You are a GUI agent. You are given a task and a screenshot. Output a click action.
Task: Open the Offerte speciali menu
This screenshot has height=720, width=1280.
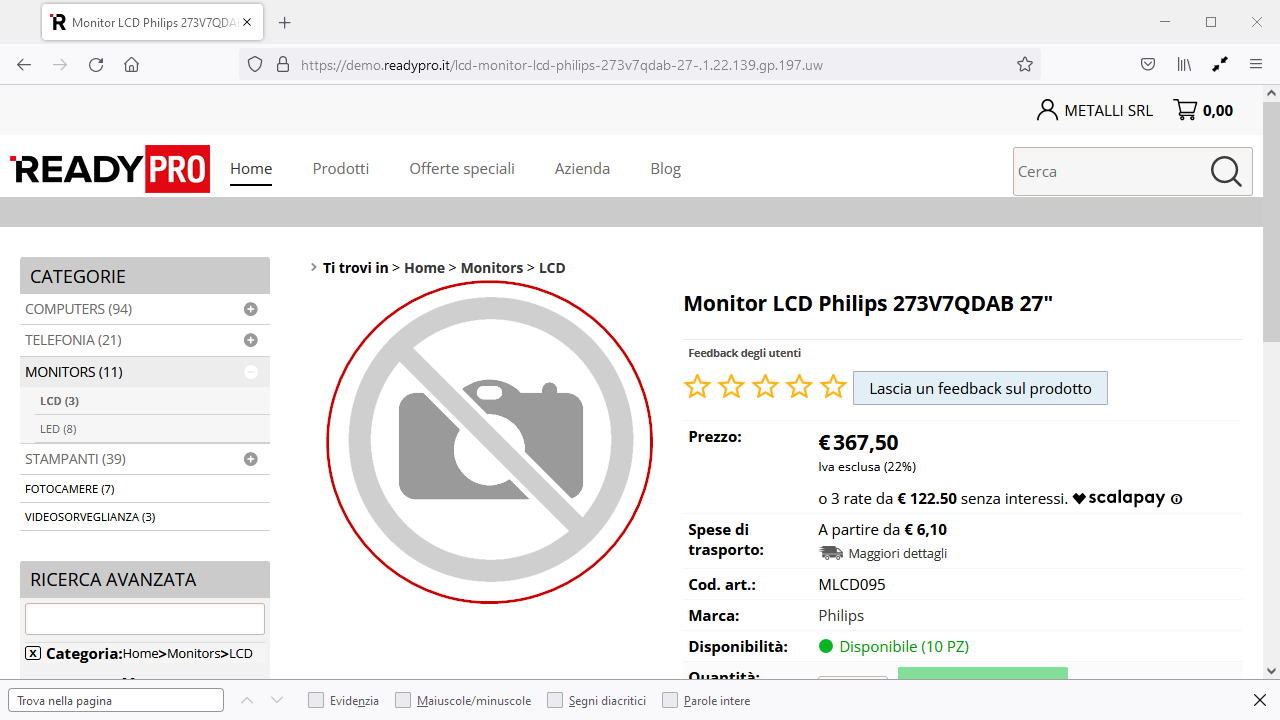pyautogui.click(x=462, y=168)
